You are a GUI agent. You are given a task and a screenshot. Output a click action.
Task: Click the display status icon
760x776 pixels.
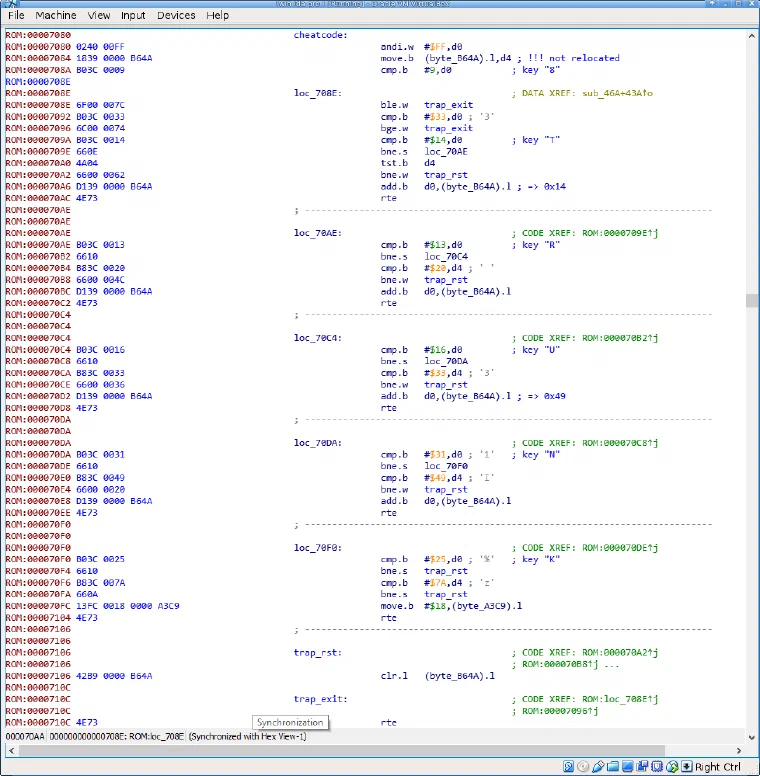[x=627, y=767]
